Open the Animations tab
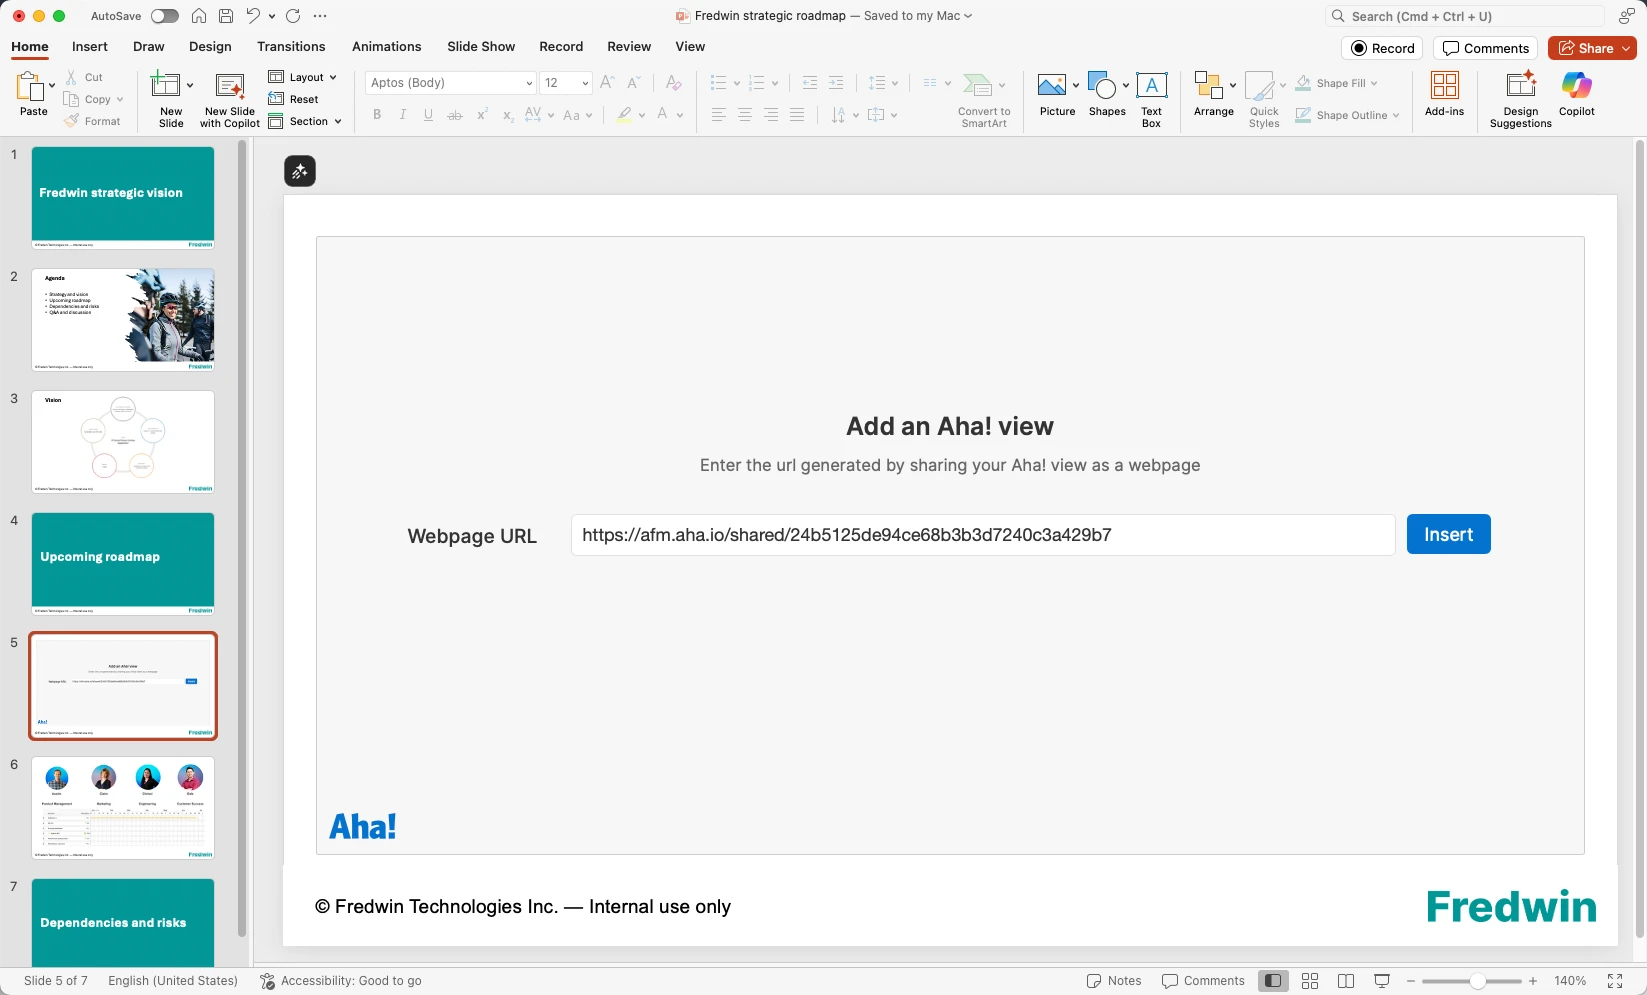The height and width of the screenshot is (995, 1647). click(x=386, y=47)
